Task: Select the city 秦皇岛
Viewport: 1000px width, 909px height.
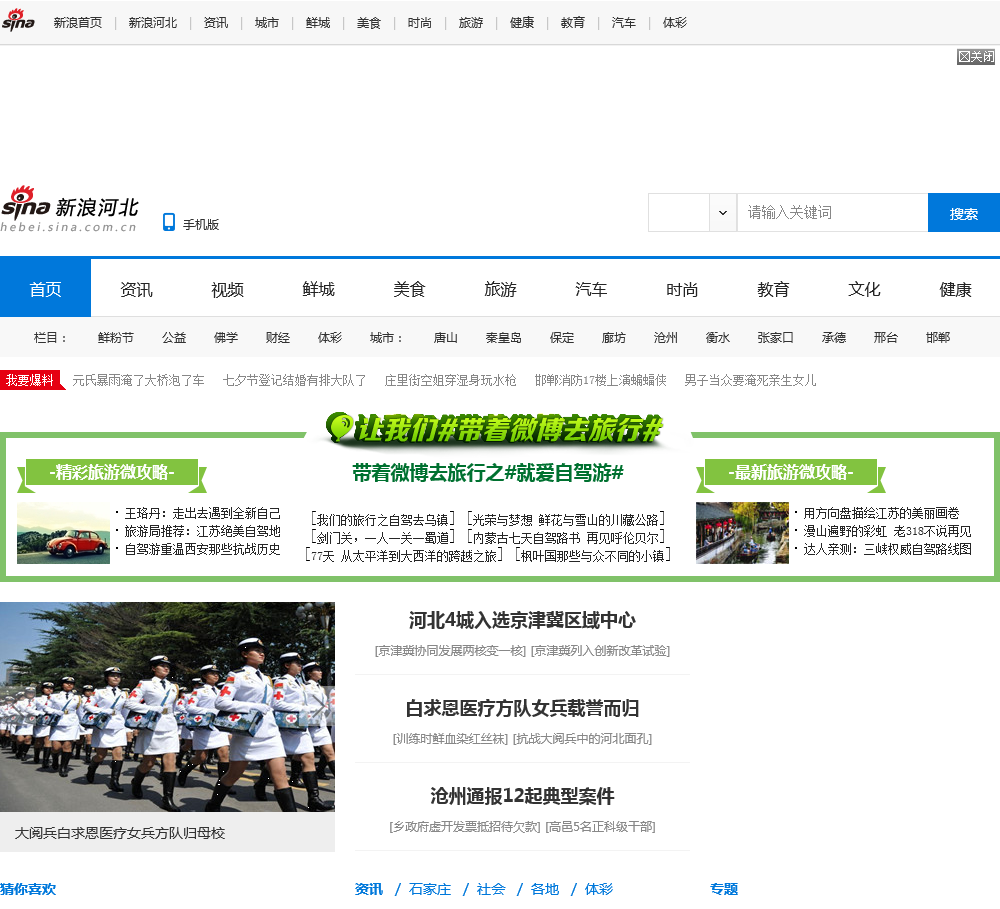Action: (x=504, y=337)
